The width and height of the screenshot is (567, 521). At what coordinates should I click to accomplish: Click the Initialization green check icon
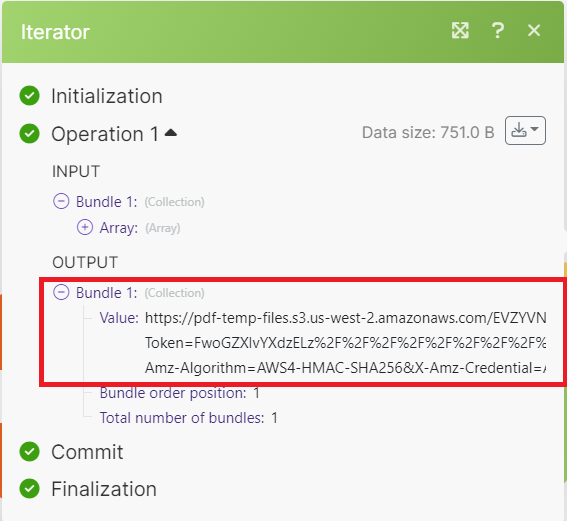(x=29, y=96)
